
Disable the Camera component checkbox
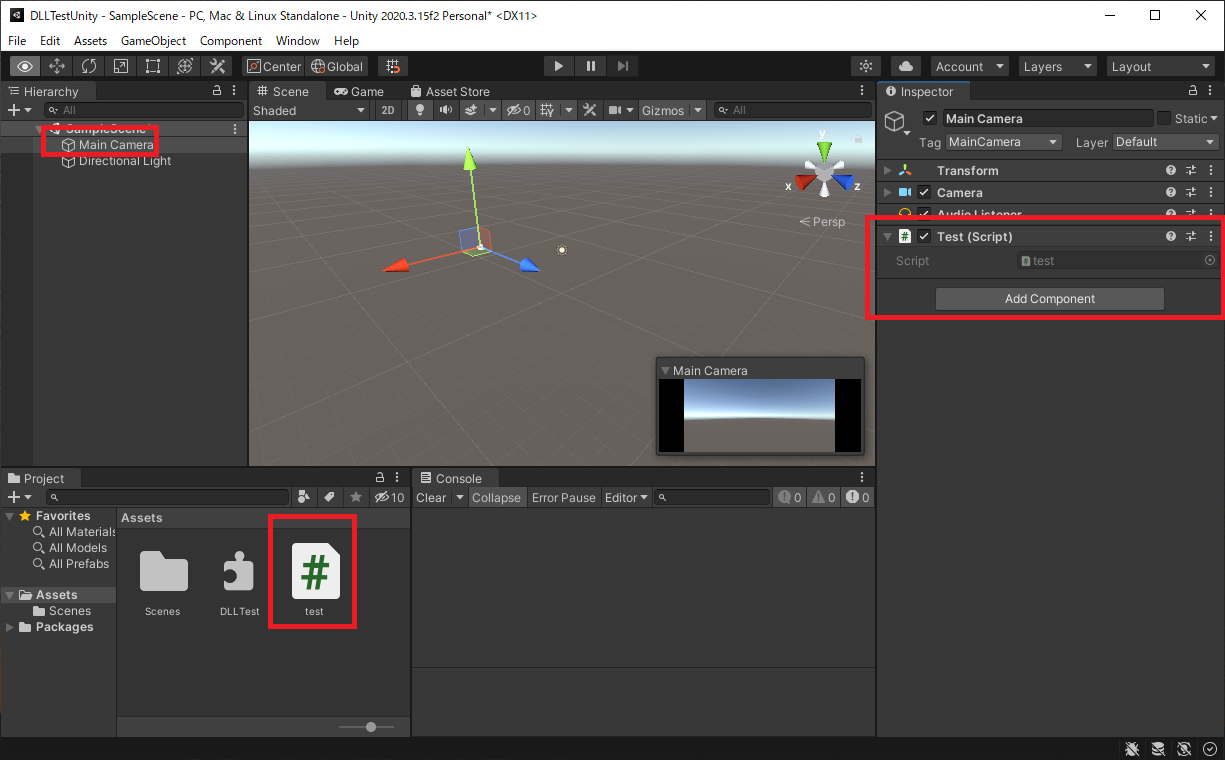point(924,192)
